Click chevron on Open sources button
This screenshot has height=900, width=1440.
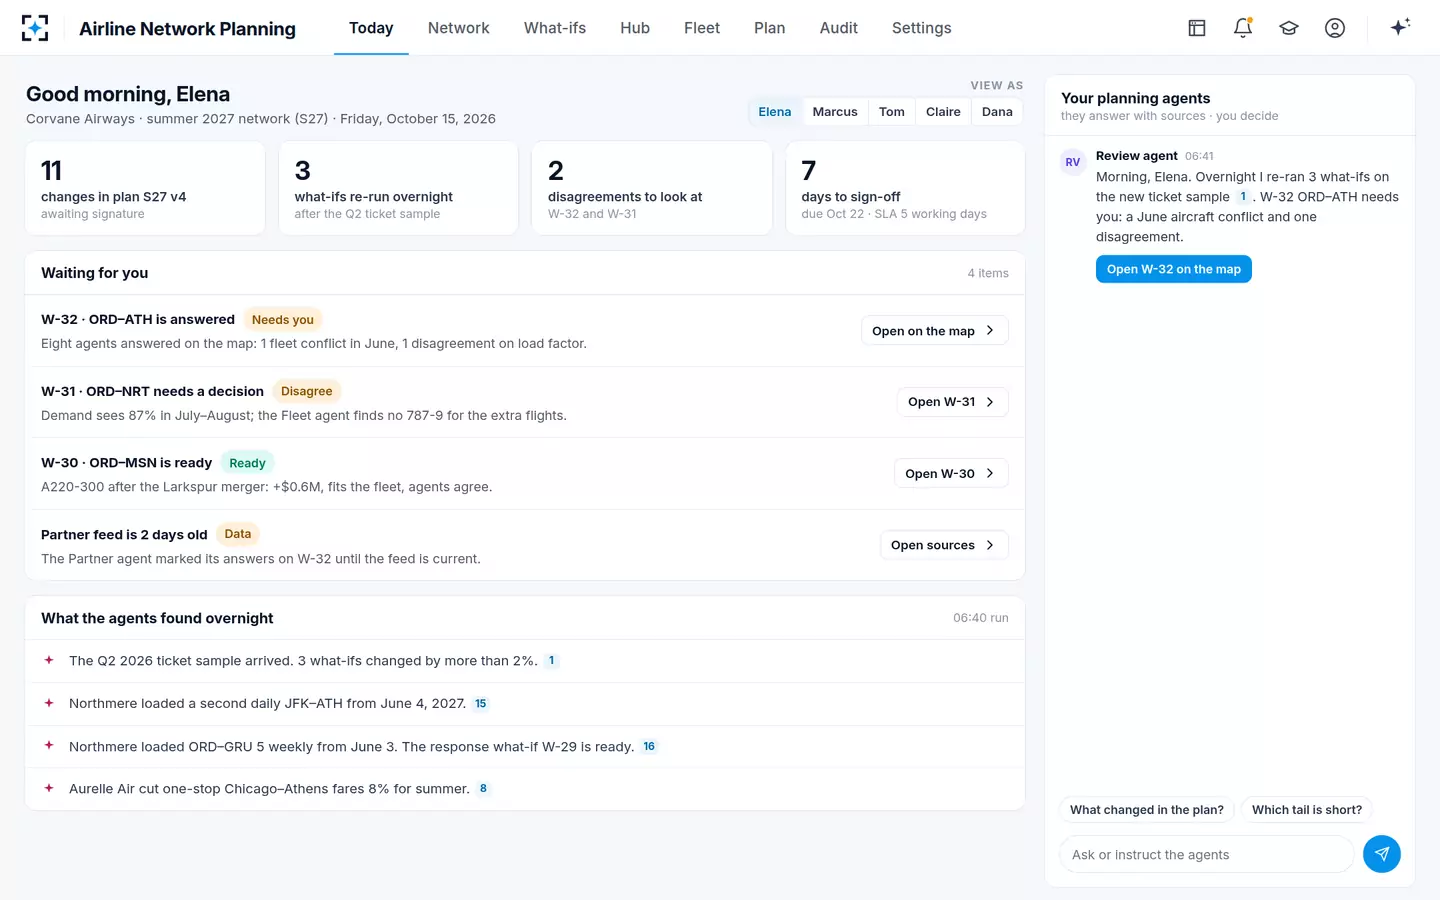tap(990, 545)
